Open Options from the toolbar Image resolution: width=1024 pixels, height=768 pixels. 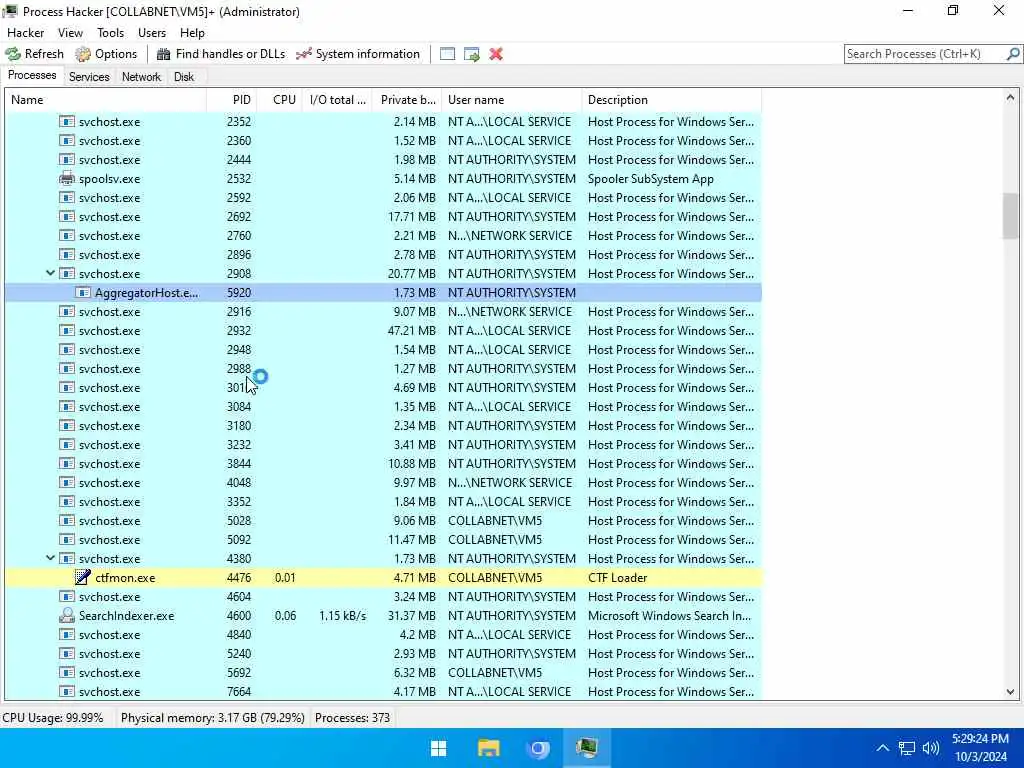(x=106, y=54)
